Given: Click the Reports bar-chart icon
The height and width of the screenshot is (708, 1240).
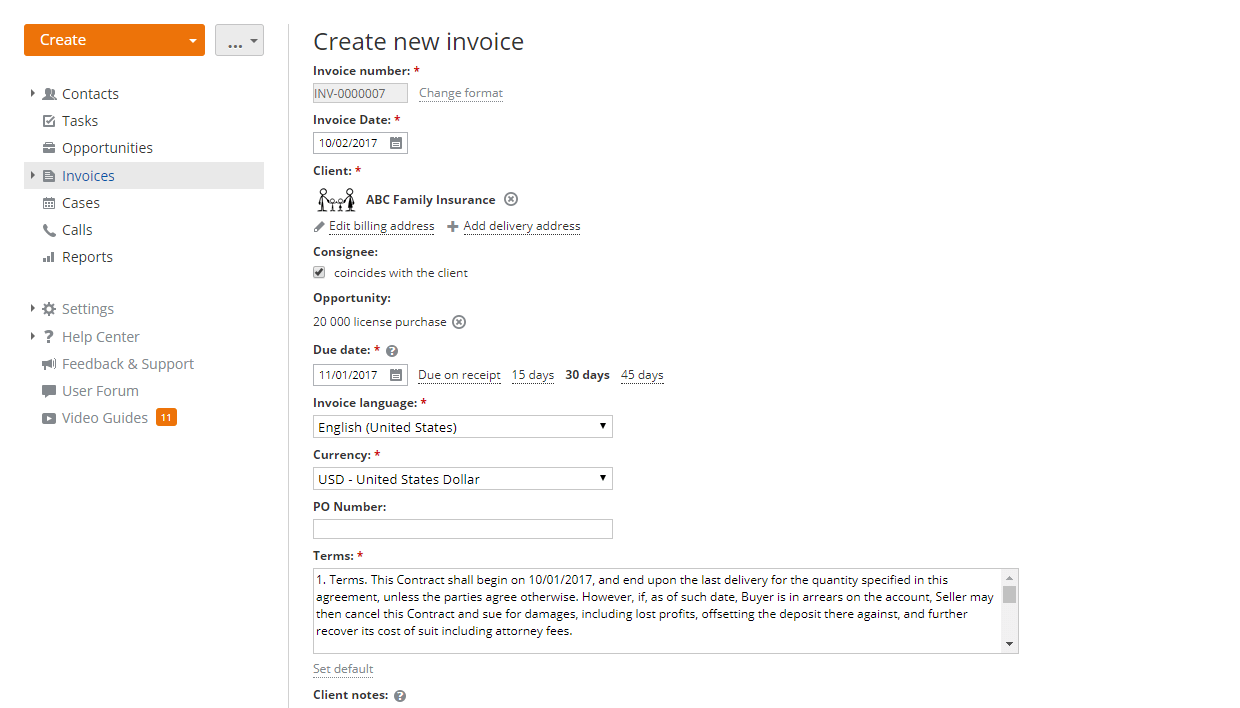Looking at the screenshot, I should (x=47, y=257).
